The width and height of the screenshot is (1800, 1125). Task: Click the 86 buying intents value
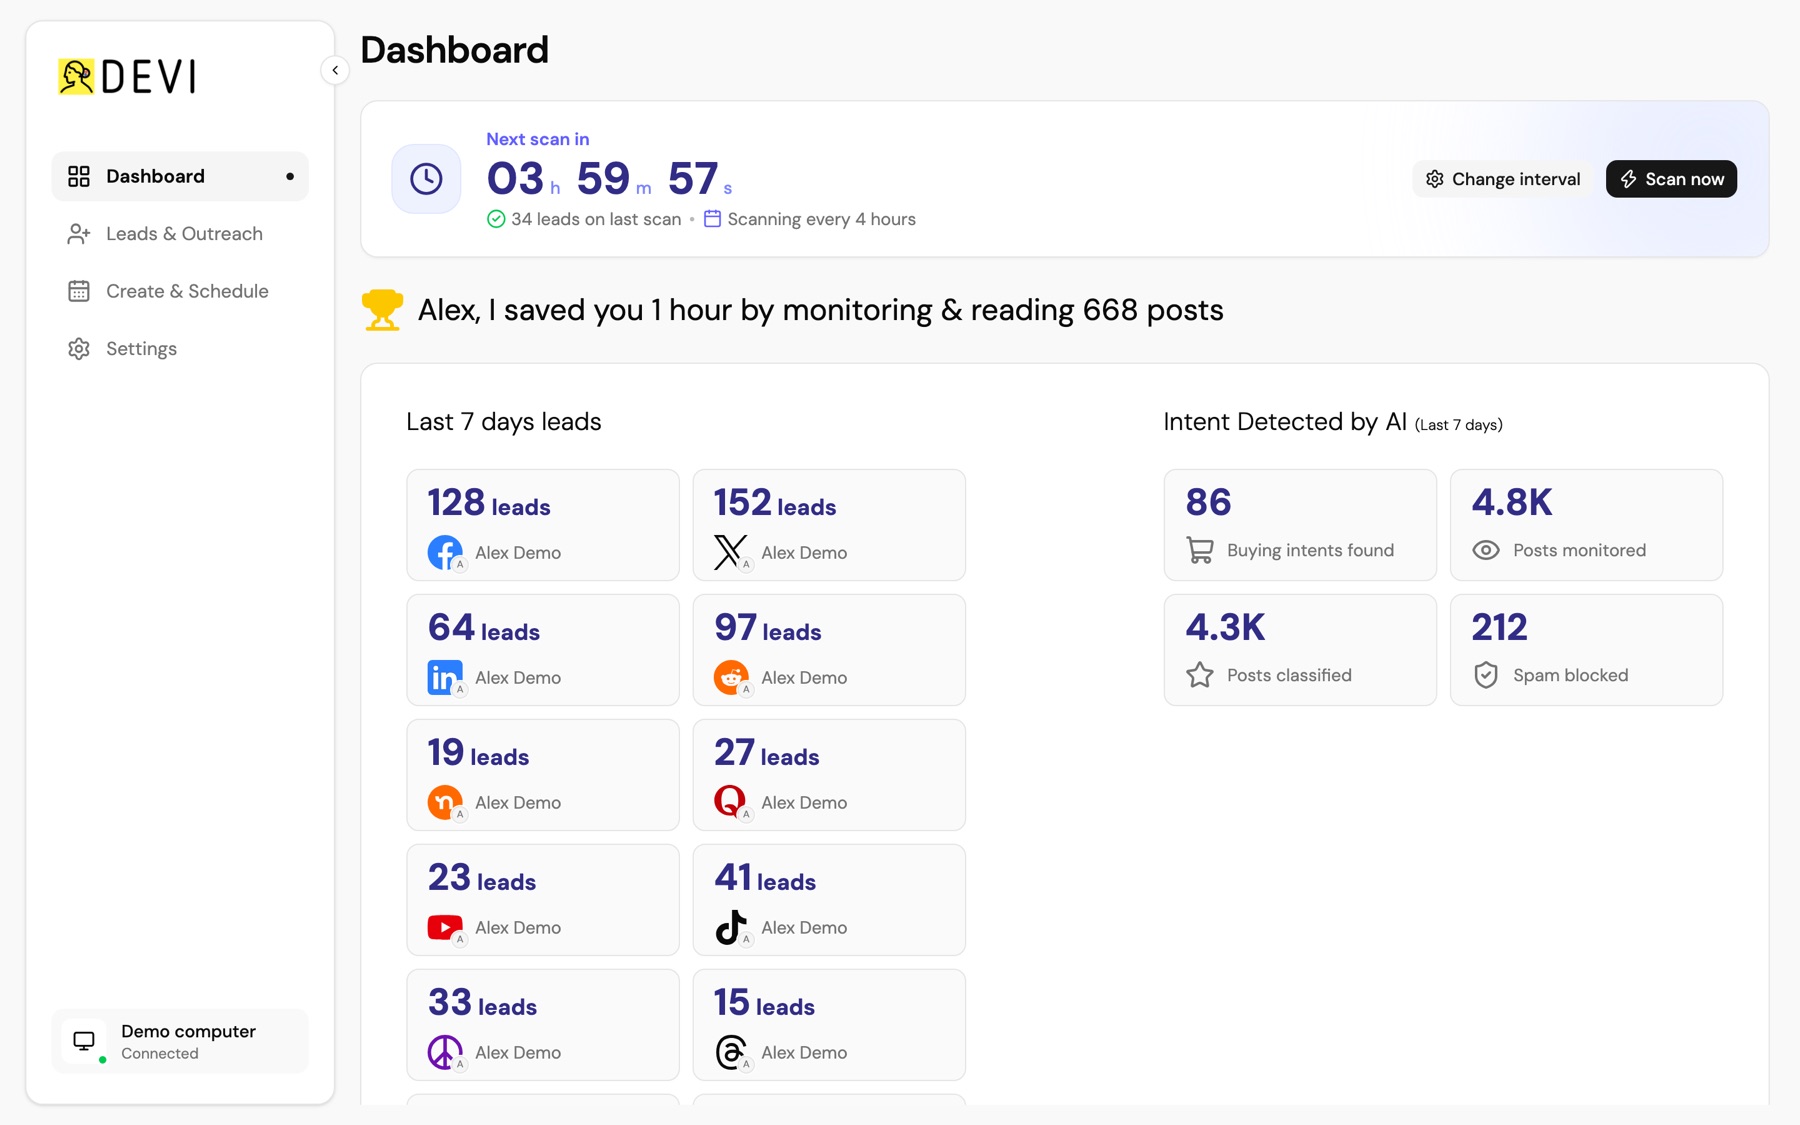click(x=1208, y=502)
